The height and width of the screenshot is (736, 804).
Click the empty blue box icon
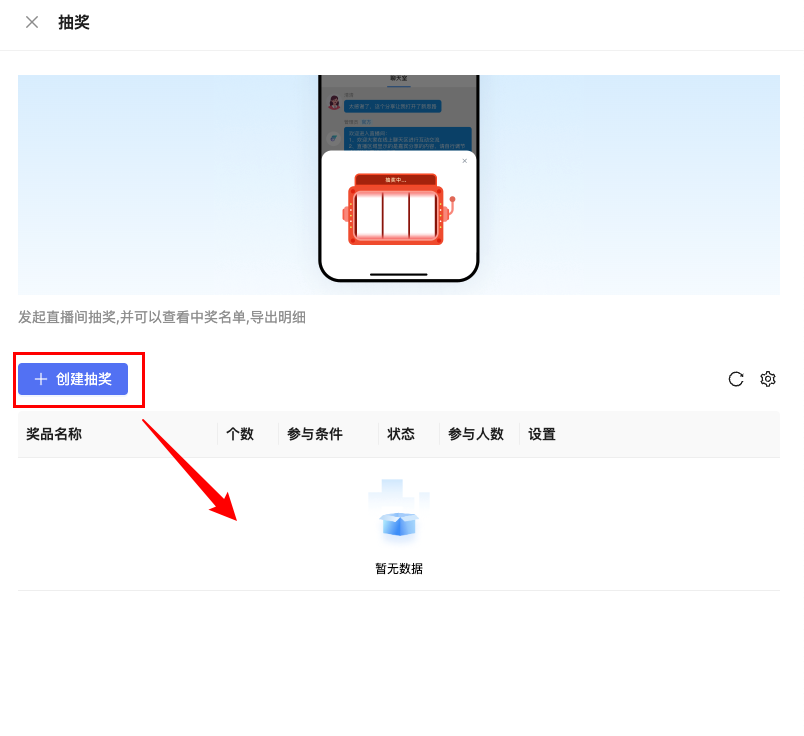coord(399,521)
